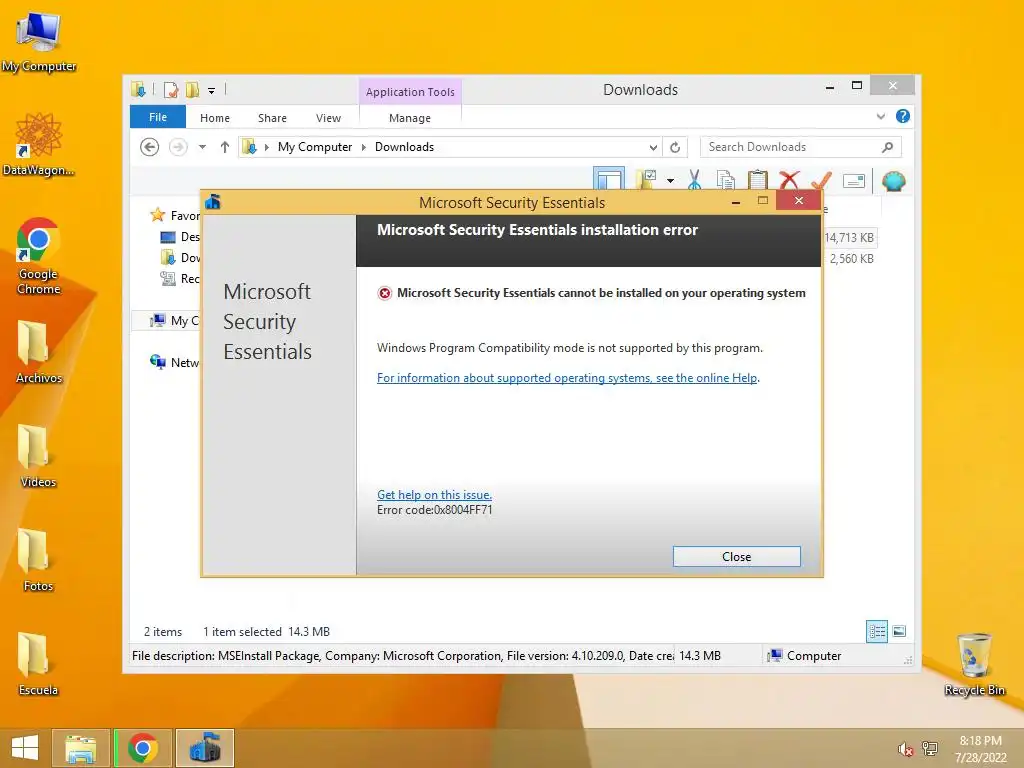Click the 2,560 KB file size cell
The width and height of the screenshot is (1024, 768).
click(851, 259)
